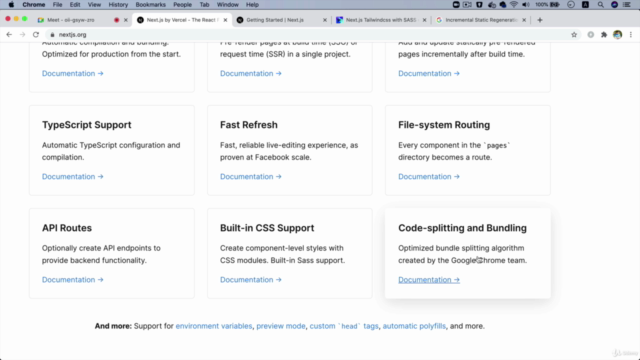Reload the nextjs.org page
Image resolution: width=640 pixels, height=360 pixels.
click(36, 35)
